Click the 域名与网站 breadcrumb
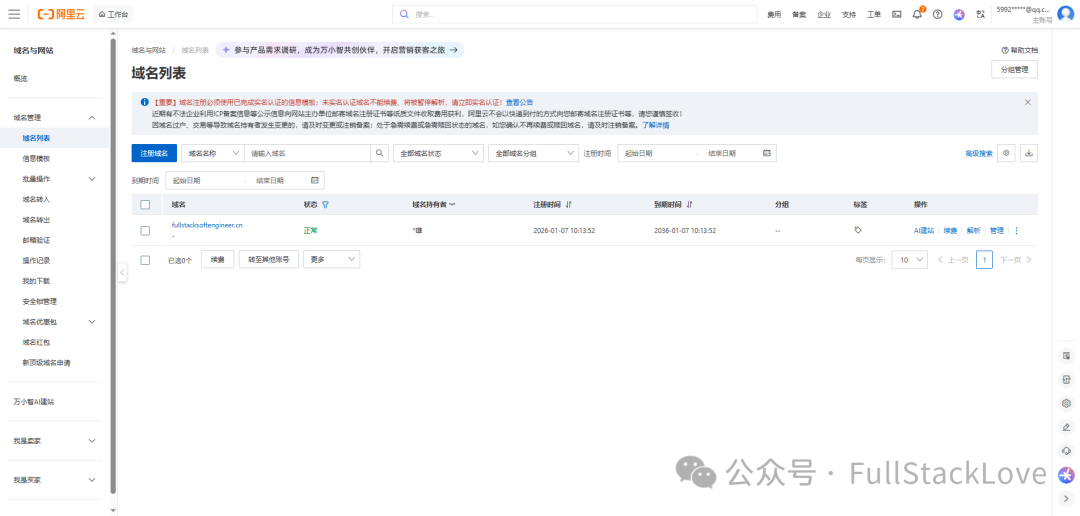1080x516 pixels. tap(149, 50)
